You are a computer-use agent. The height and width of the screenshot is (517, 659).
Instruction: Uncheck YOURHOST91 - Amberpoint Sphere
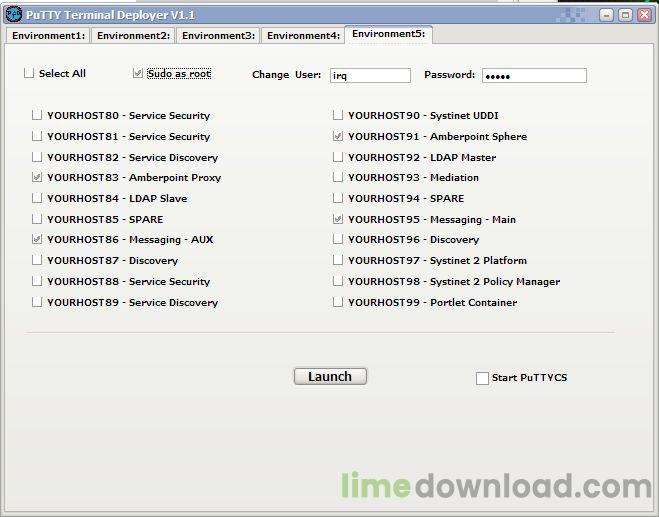338,136
